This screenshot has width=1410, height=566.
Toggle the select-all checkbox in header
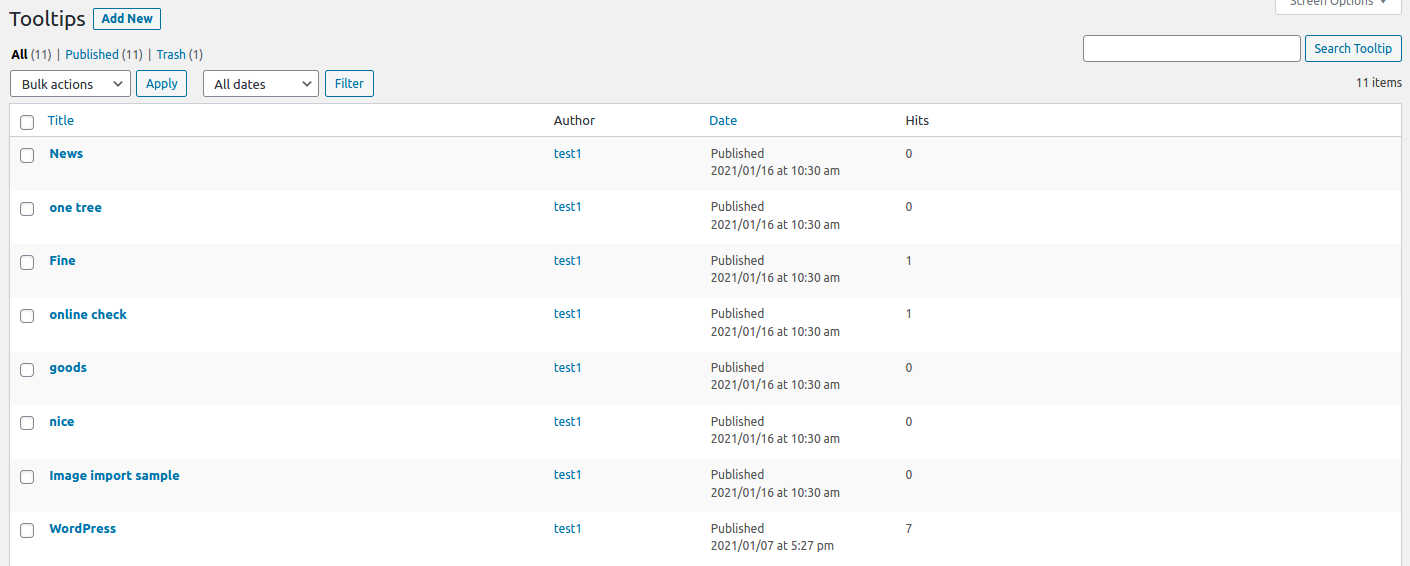(27, 122)
